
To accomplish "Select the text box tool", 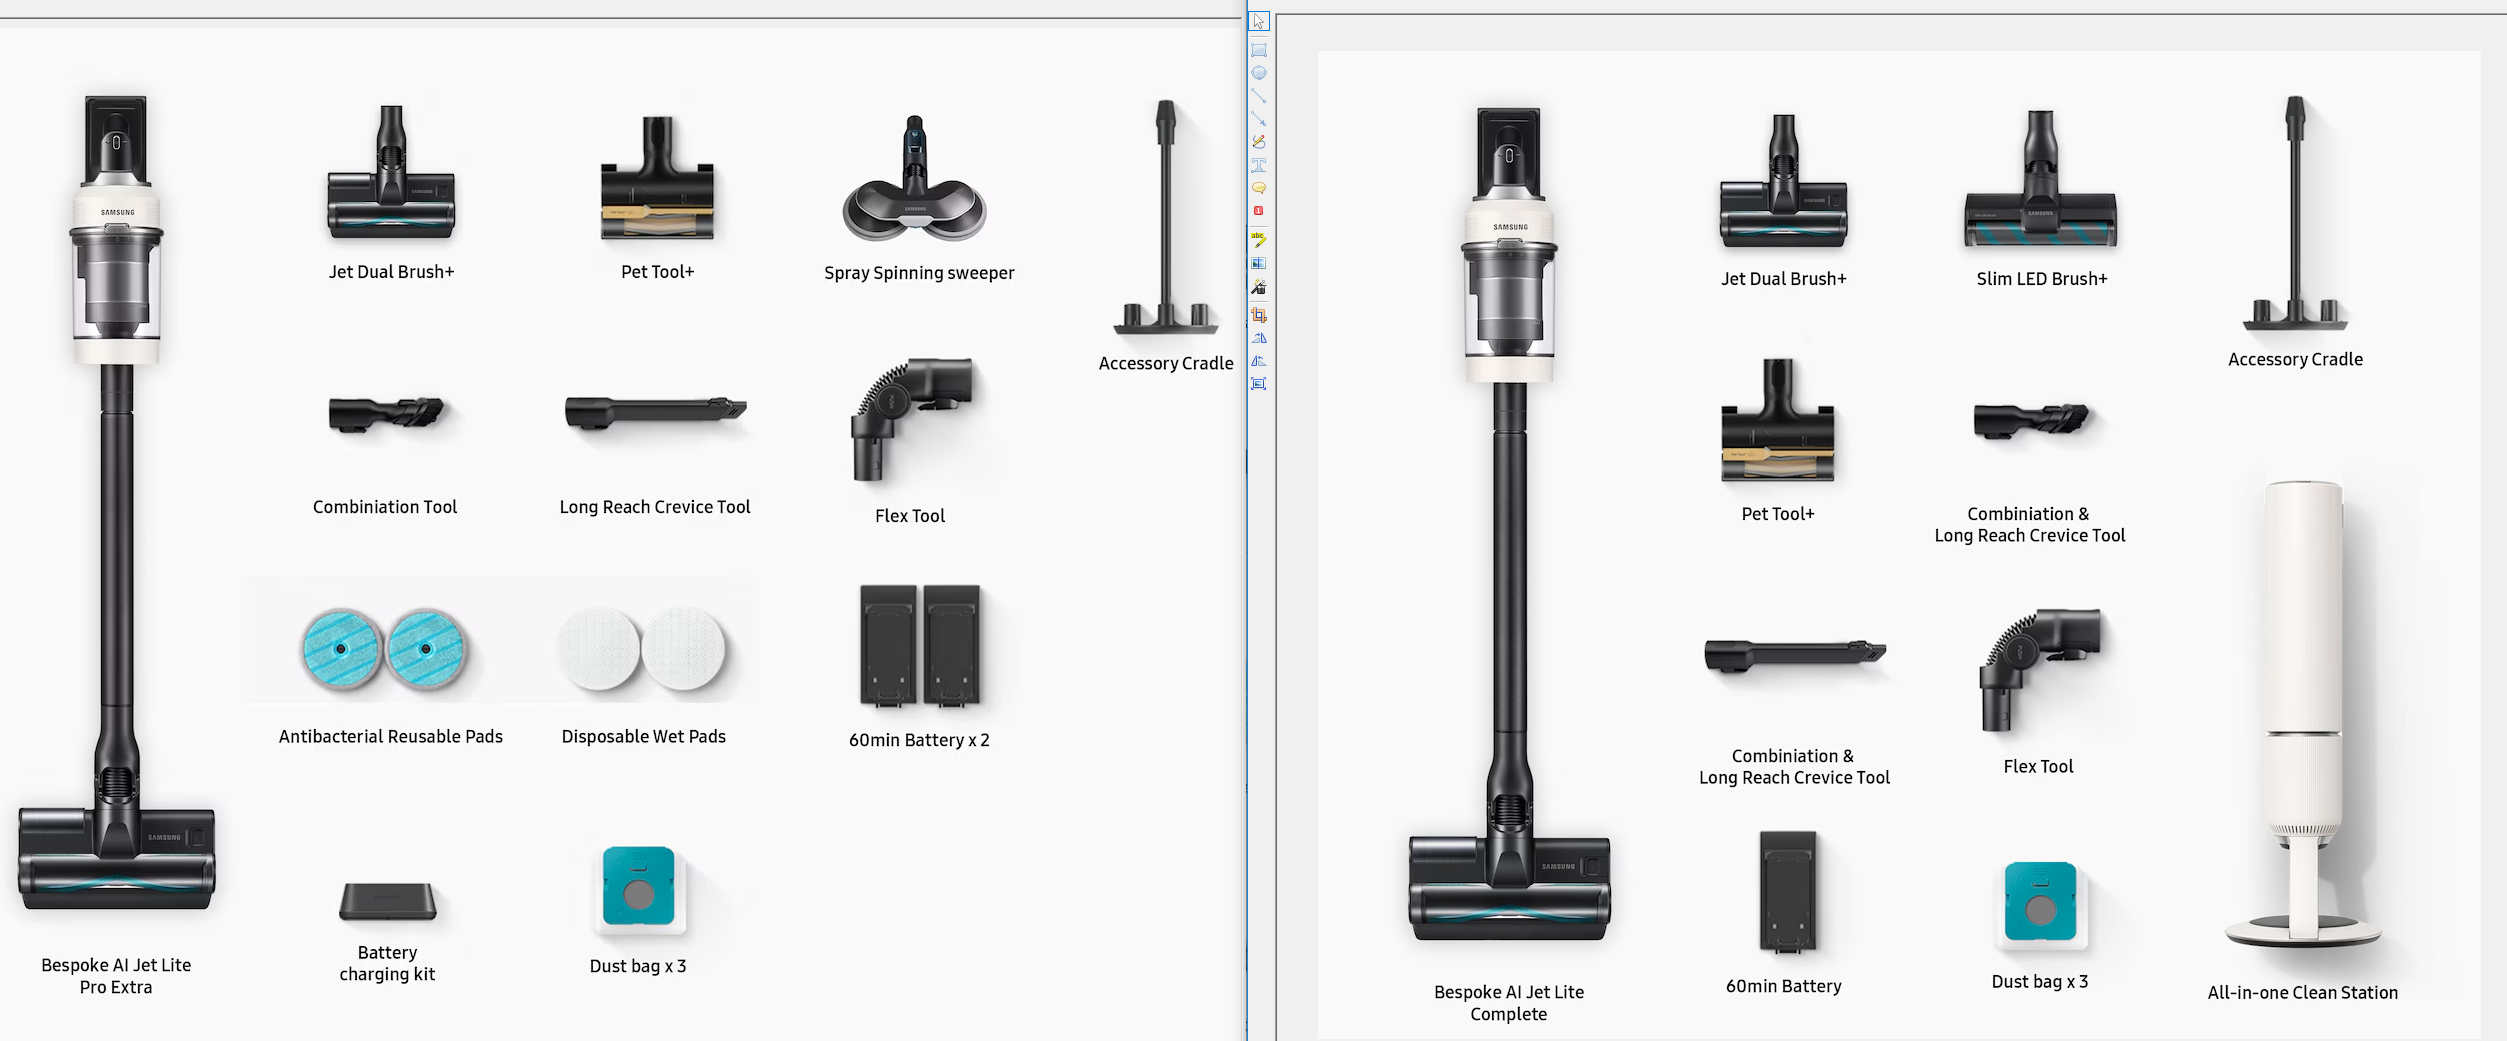I will 1259,165.
